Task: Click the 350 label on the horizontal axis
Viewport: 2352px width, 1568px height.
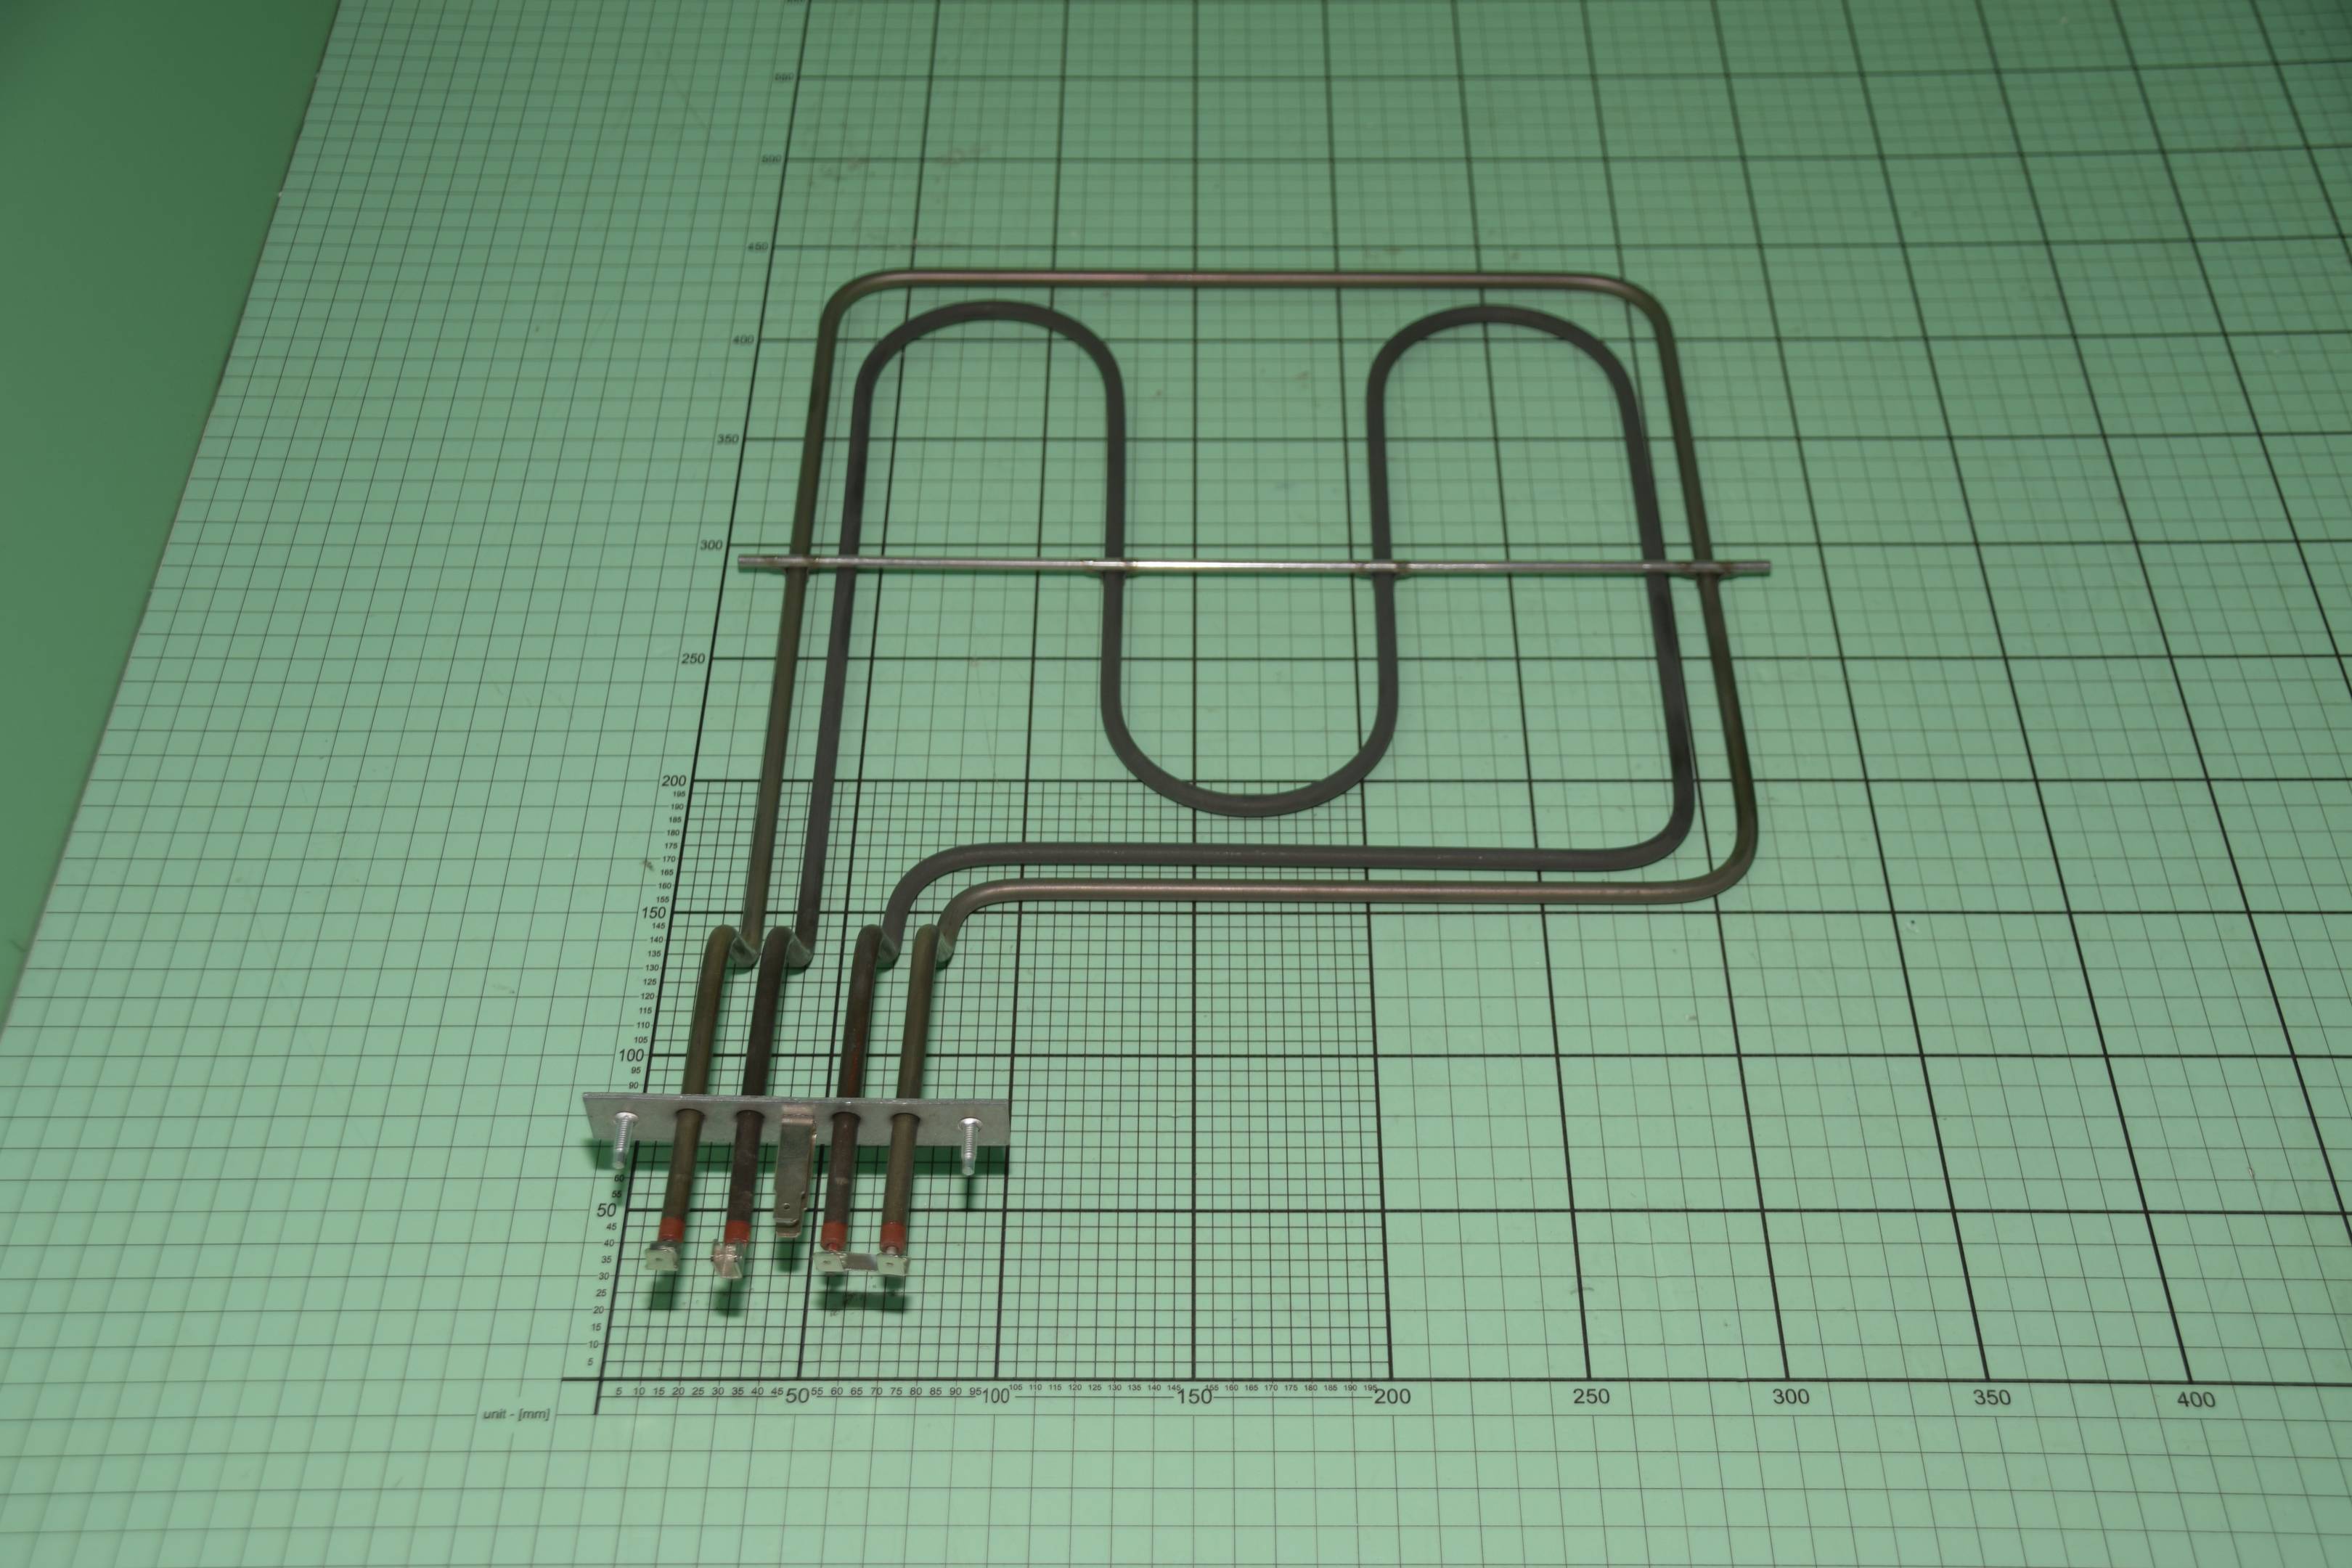Action: coord(1991,1398)
